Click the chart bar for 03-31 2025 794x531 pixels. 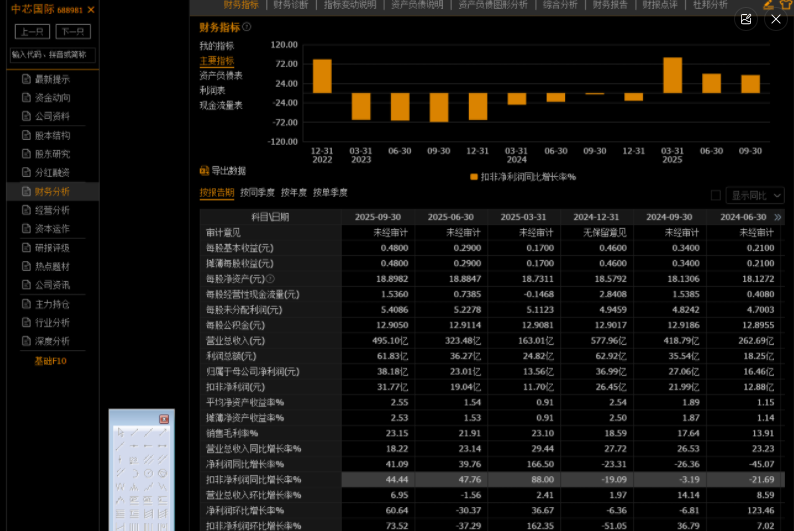tap(672, 75)
